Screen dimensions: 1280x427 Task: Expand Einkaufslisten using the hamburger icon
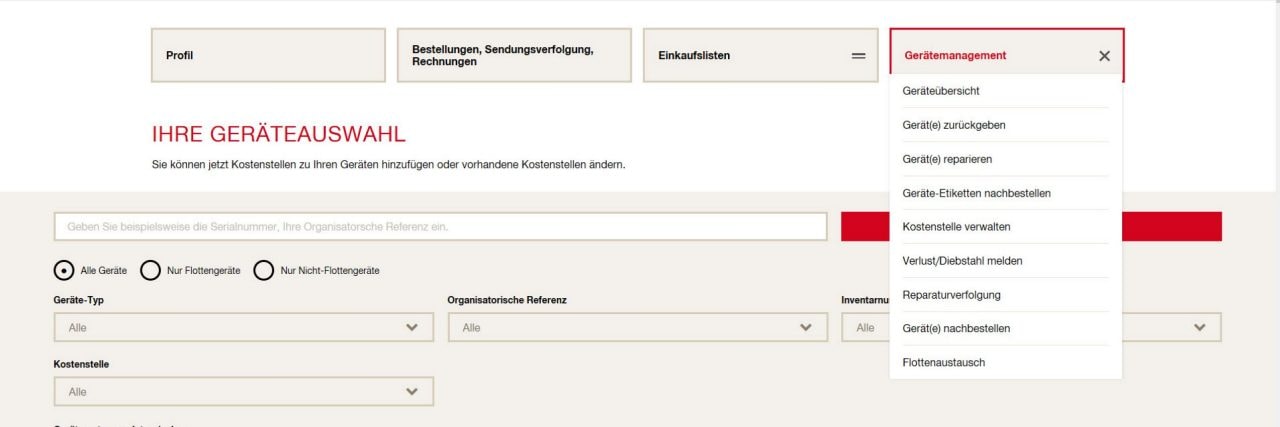[858, 56]
